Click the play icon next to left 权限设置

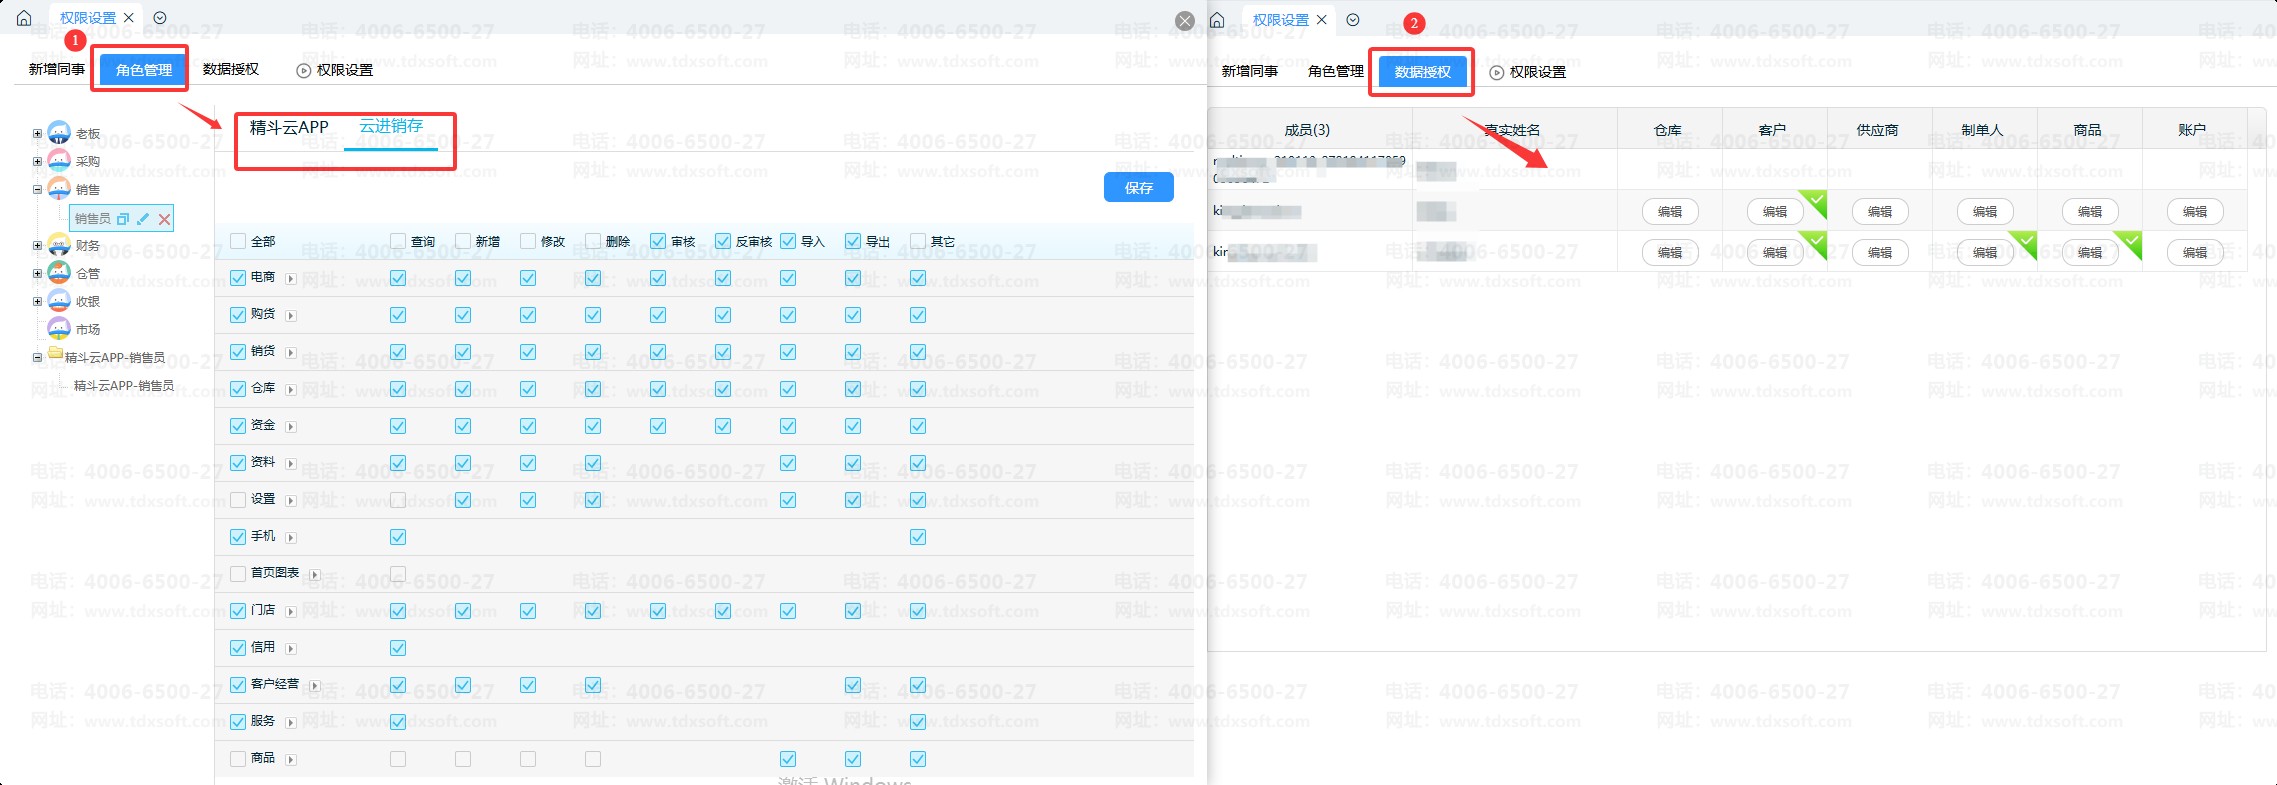(304, 71)
